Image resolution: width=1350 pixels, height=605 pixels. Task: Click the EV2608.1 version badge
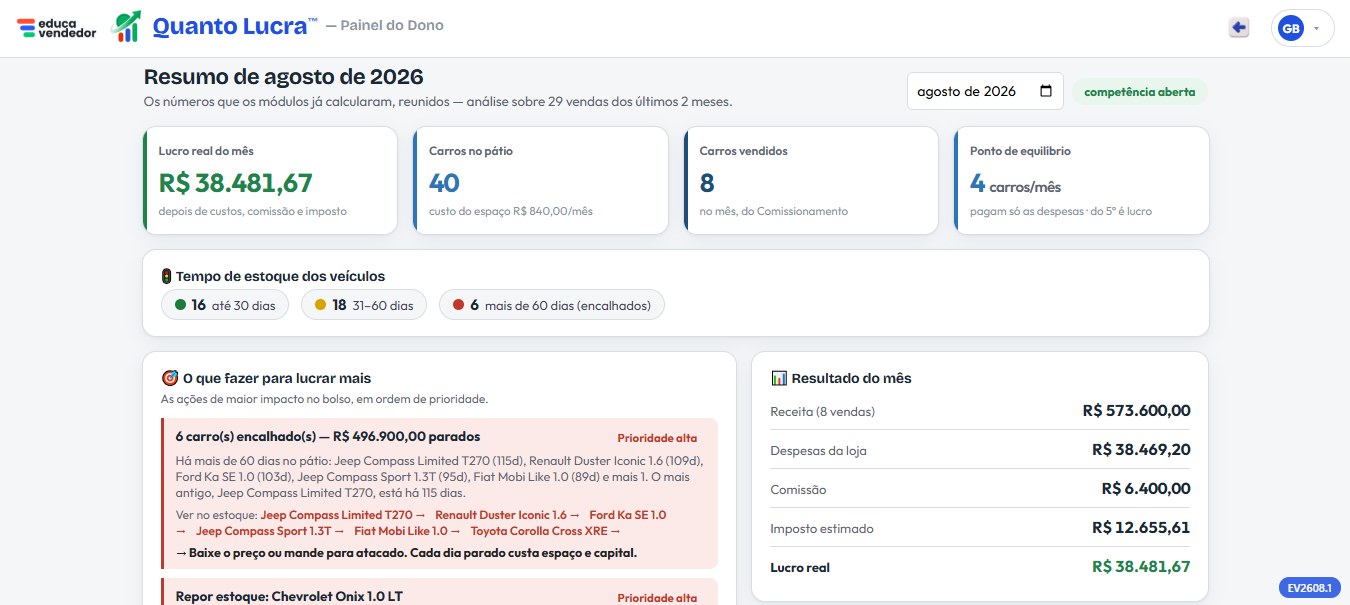pyautogui.click(x=1310, y=588)
